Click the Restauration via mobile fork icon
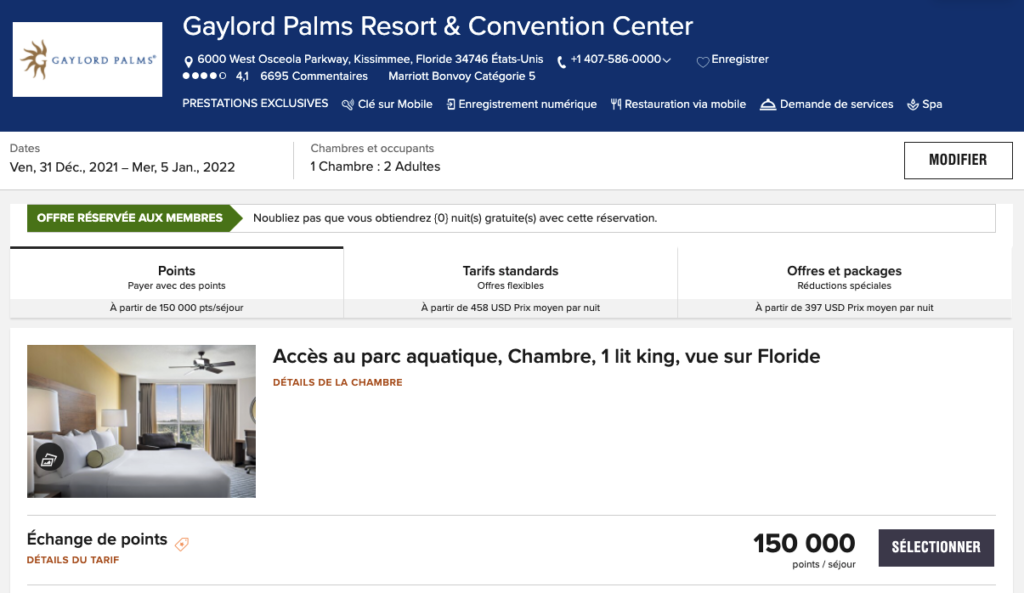The width and height of the screenshot is (1024, 593). tap(616, 104)
